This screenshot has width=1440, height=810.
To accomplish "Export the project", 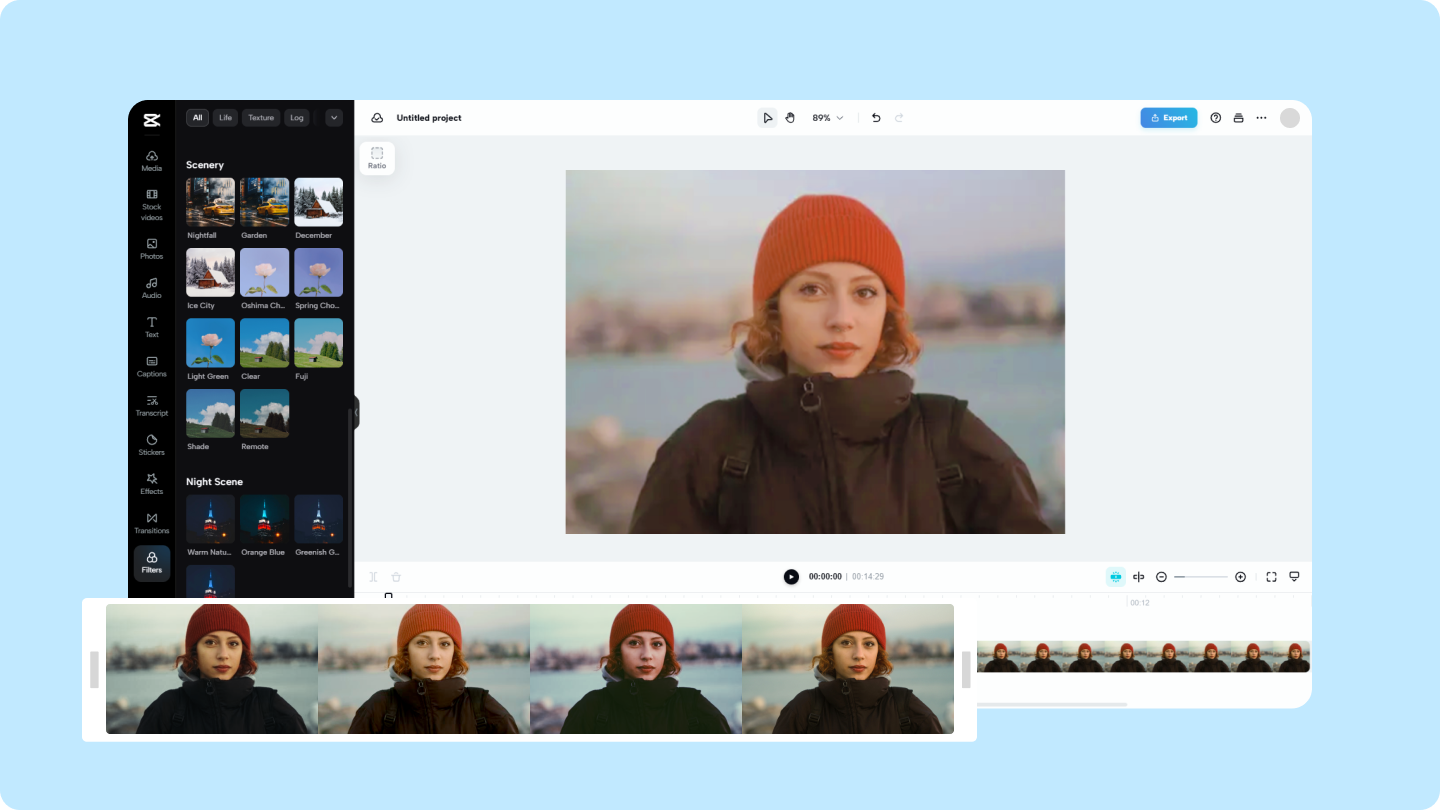I will pos(1169,118).
